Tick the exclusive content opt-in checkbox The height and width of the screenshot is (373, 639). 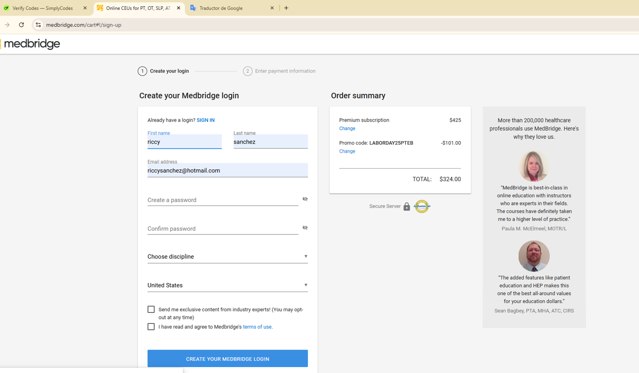[151, 309]
